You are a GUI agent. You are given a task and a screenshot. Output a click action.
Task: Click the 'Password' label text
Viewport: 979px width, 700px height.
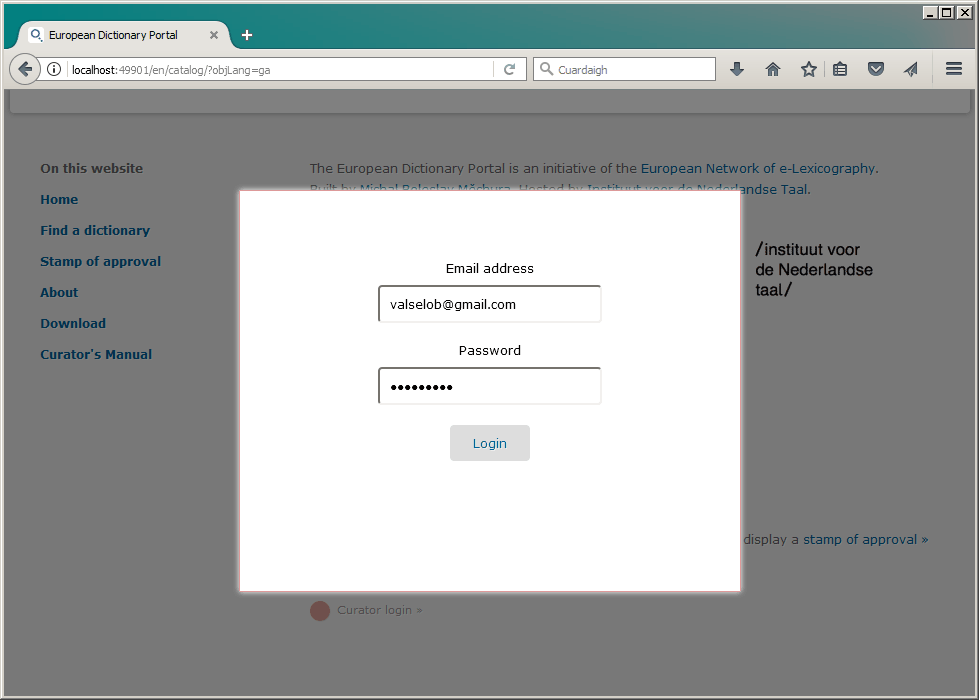(490, 351)
